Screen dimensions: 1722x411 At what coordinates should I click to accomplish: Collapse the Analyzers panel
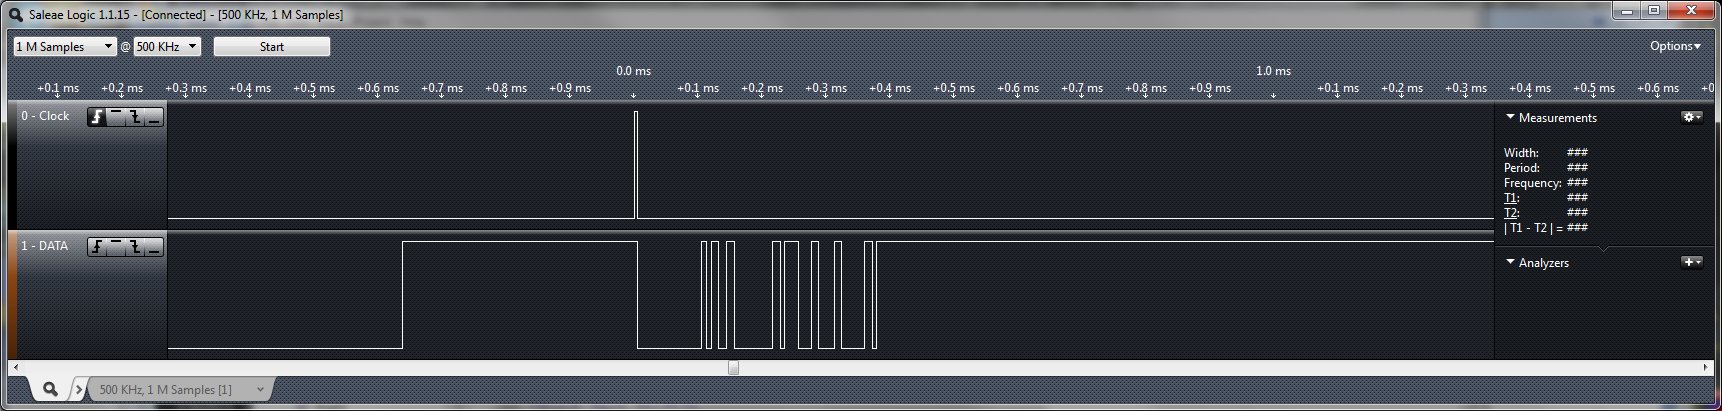1510,262
